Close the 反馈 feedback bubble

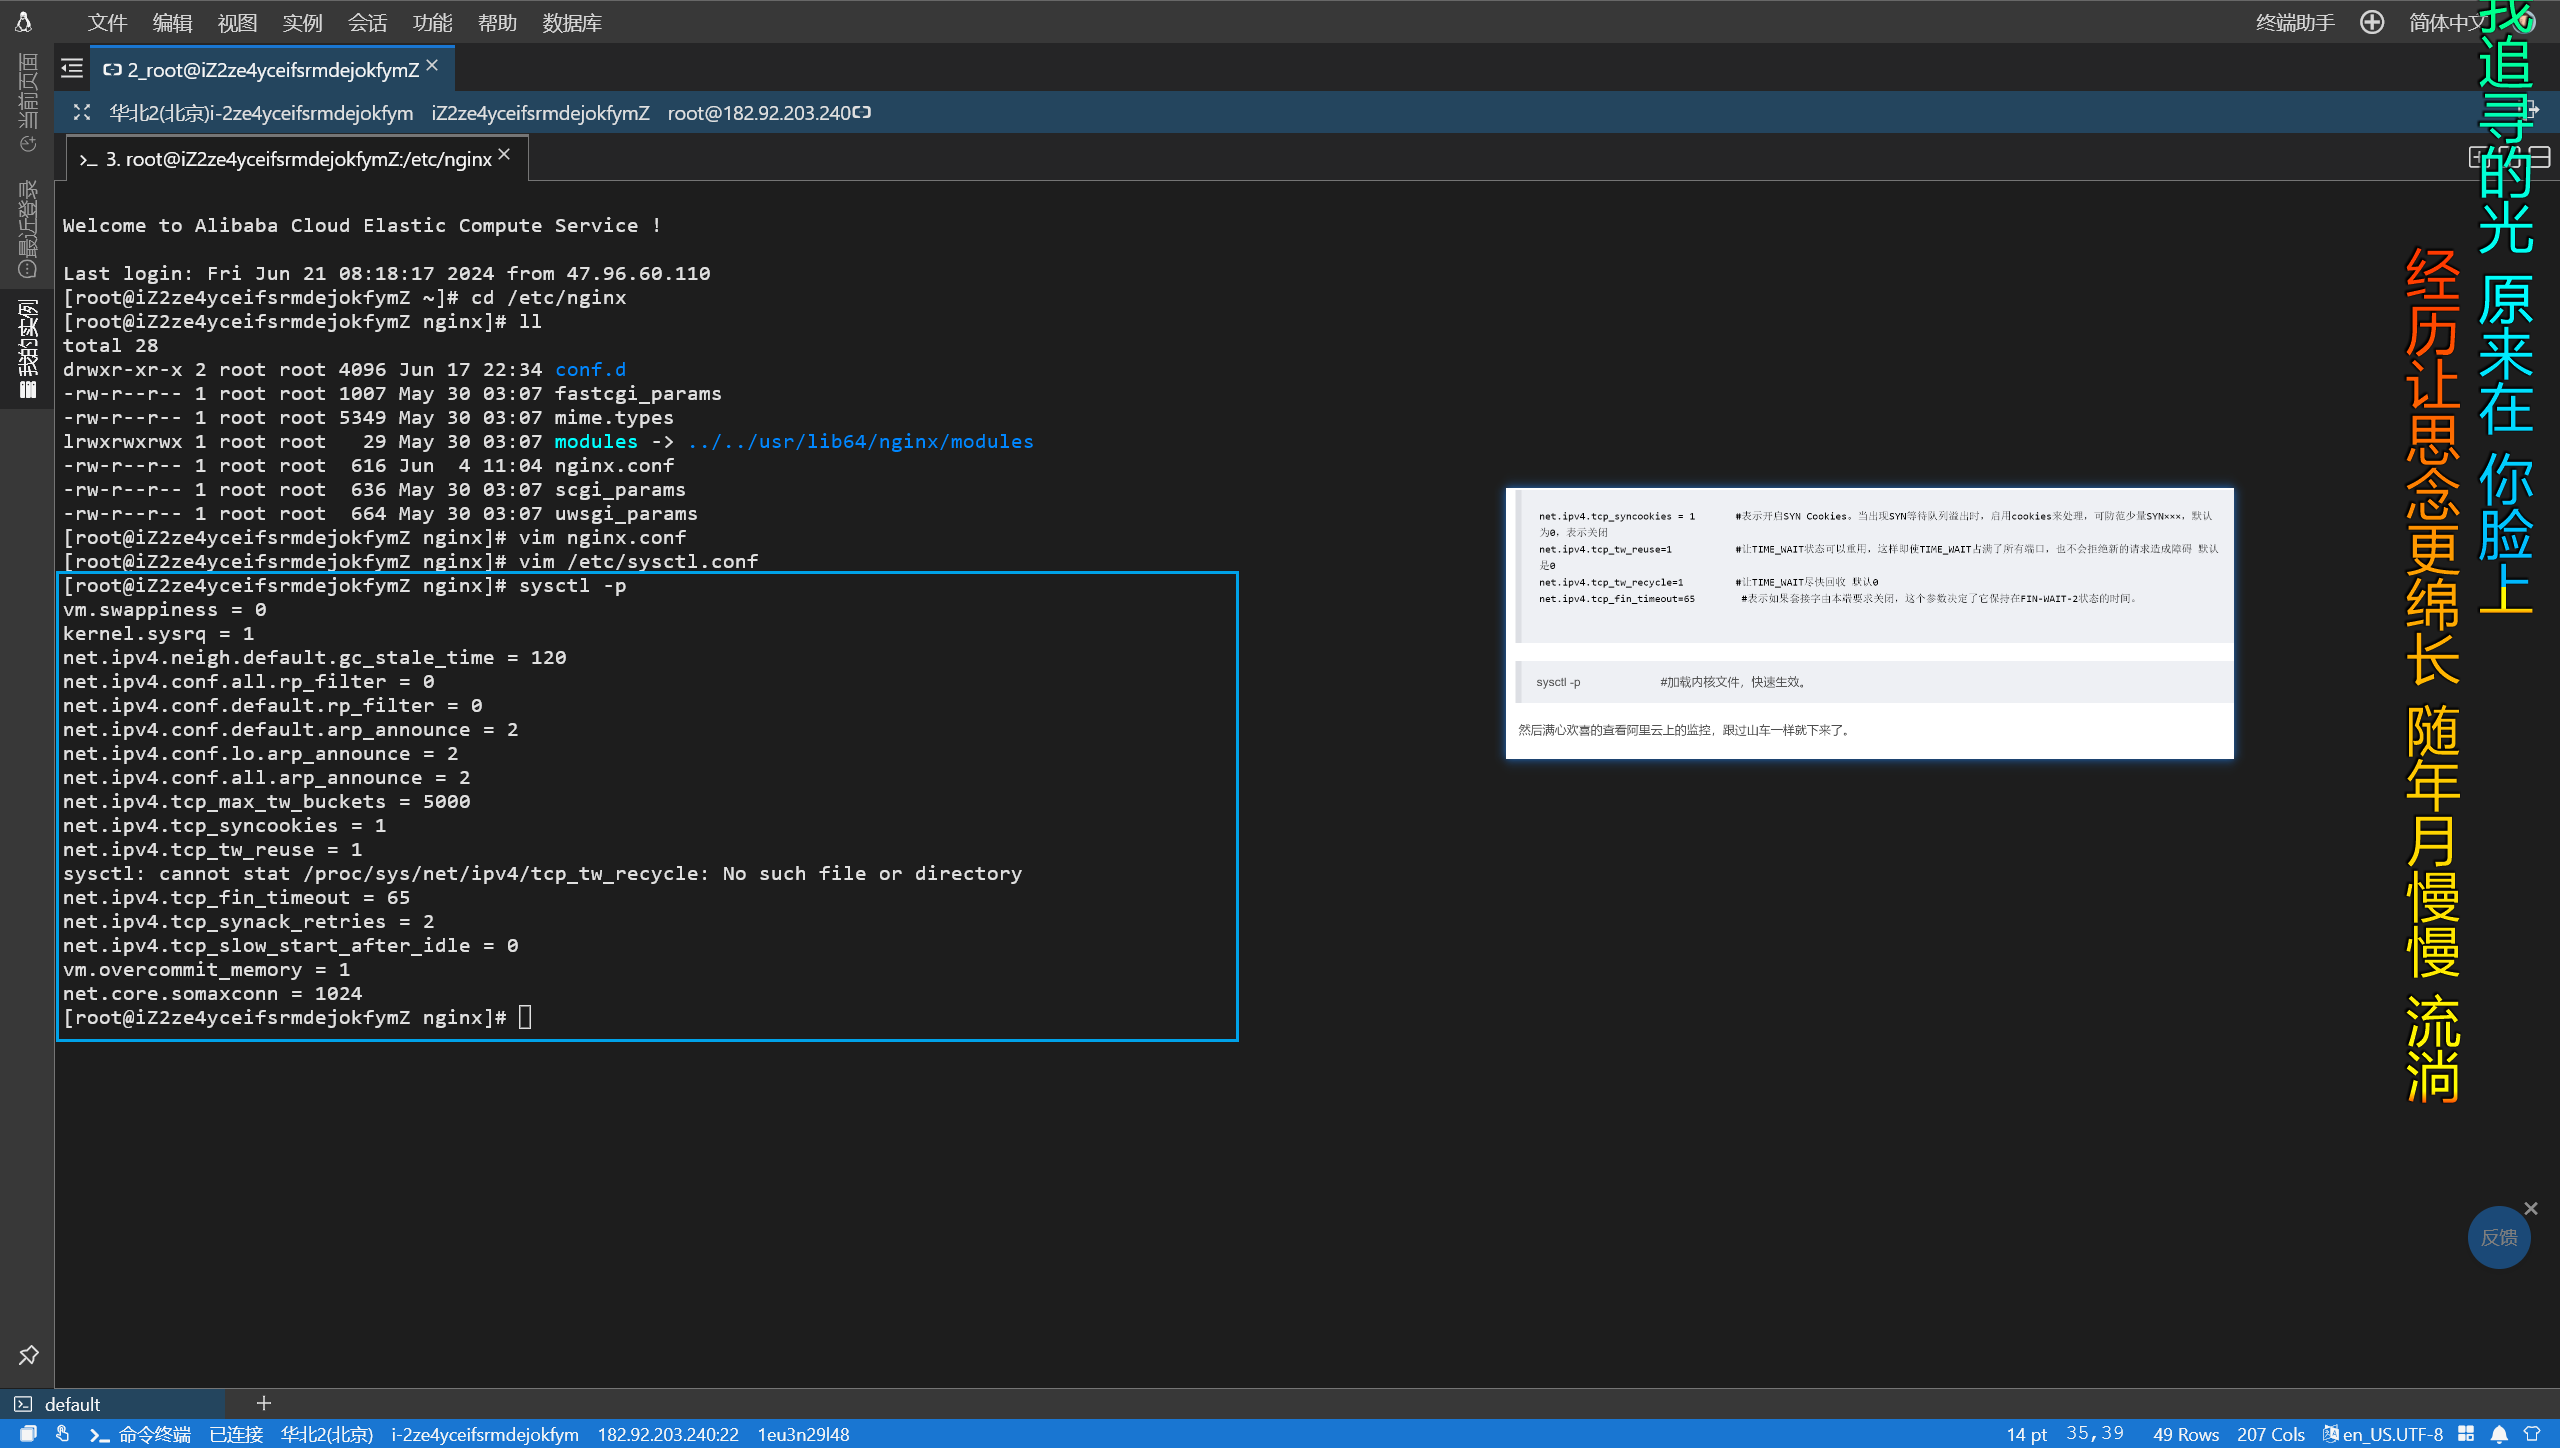click(x=2531, y=1208)
